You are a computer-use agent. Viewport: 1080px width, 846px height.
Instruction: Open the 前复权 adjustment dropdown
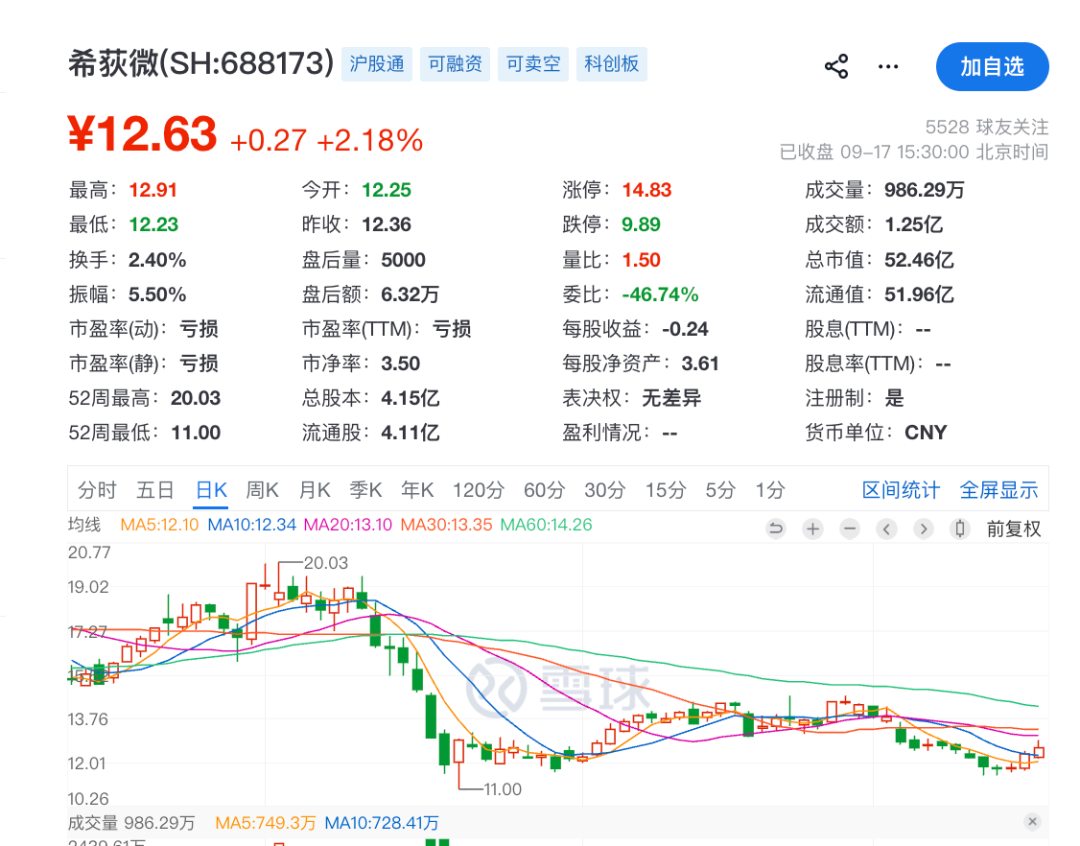(x=1014, y=529)
